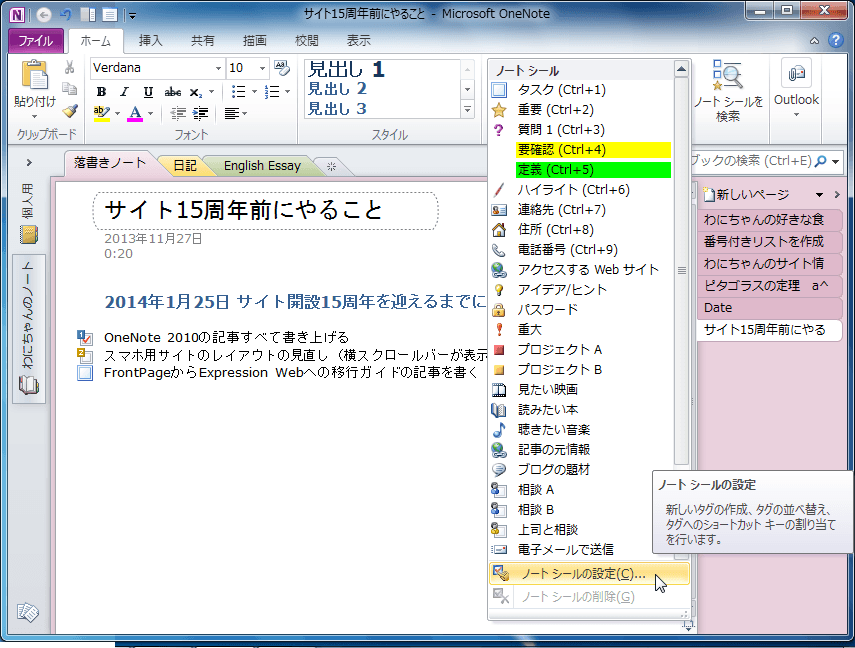Create new section with the asterisk tab

pyautogui.click(x=332, y=166)
